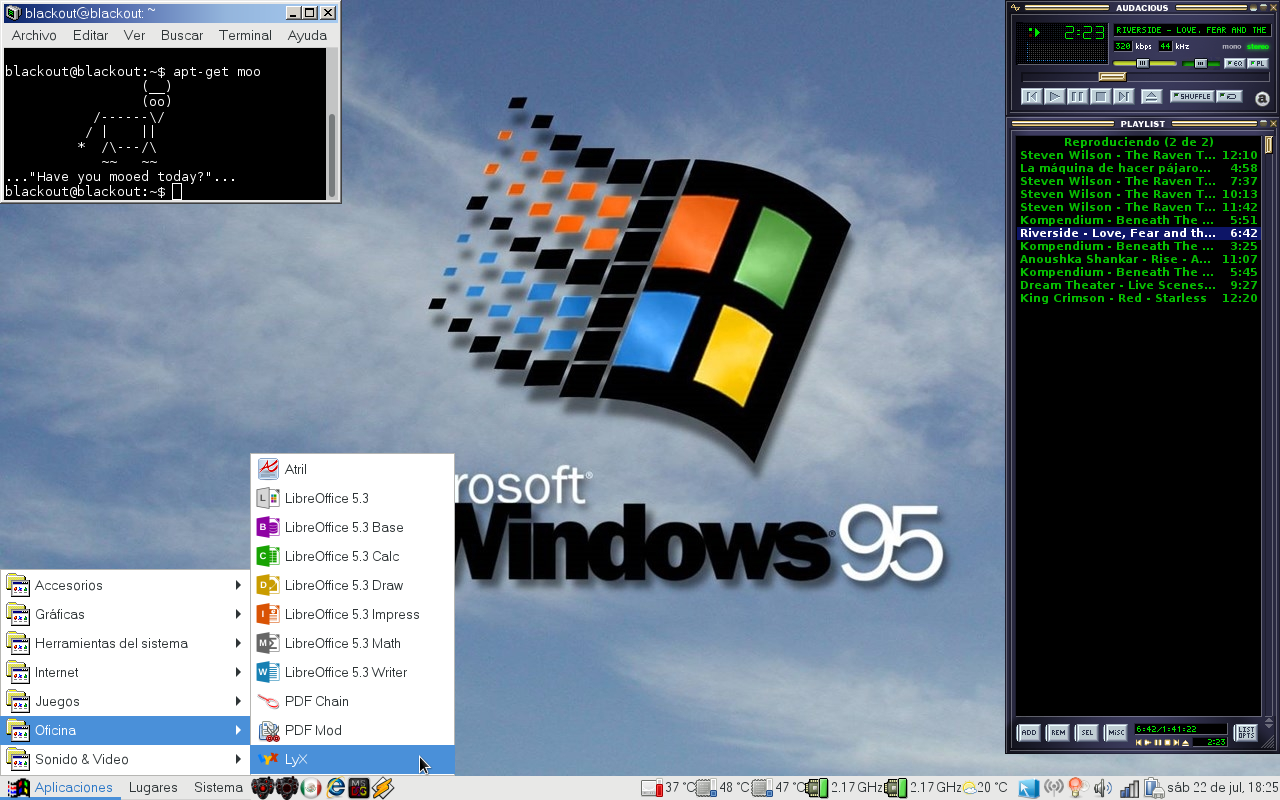Skip to next track in Audacious main window
The image size is (1280, 800).
(x=1124, y=97)
